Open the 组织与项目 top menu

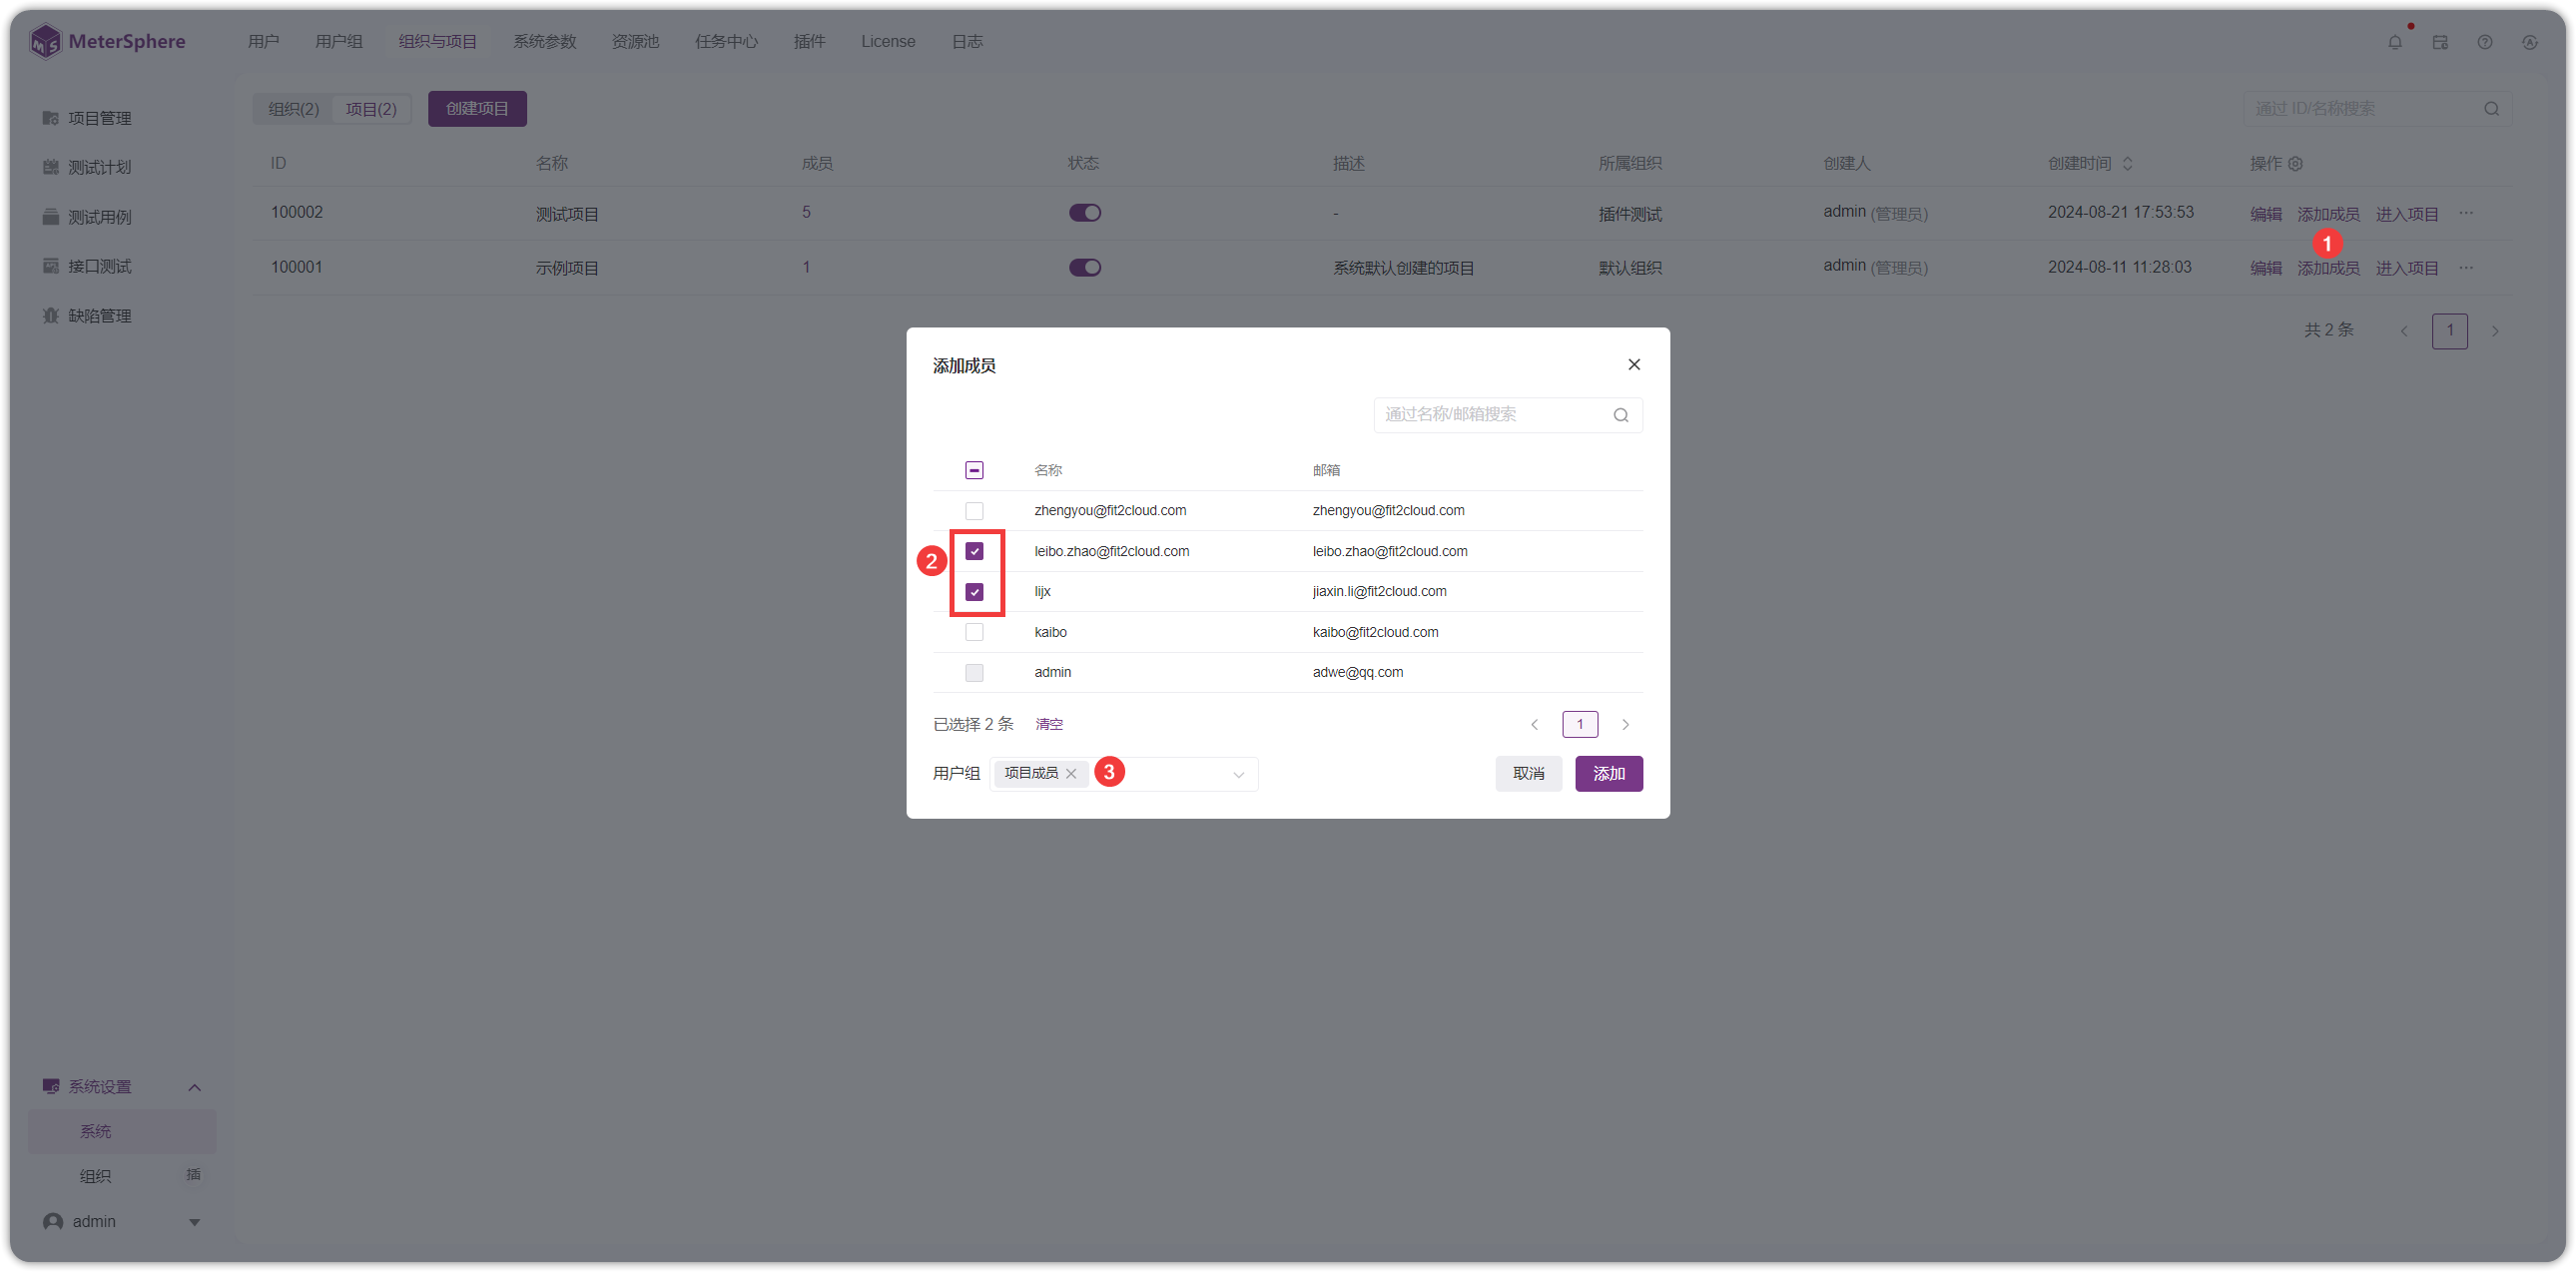coord(437,42)
